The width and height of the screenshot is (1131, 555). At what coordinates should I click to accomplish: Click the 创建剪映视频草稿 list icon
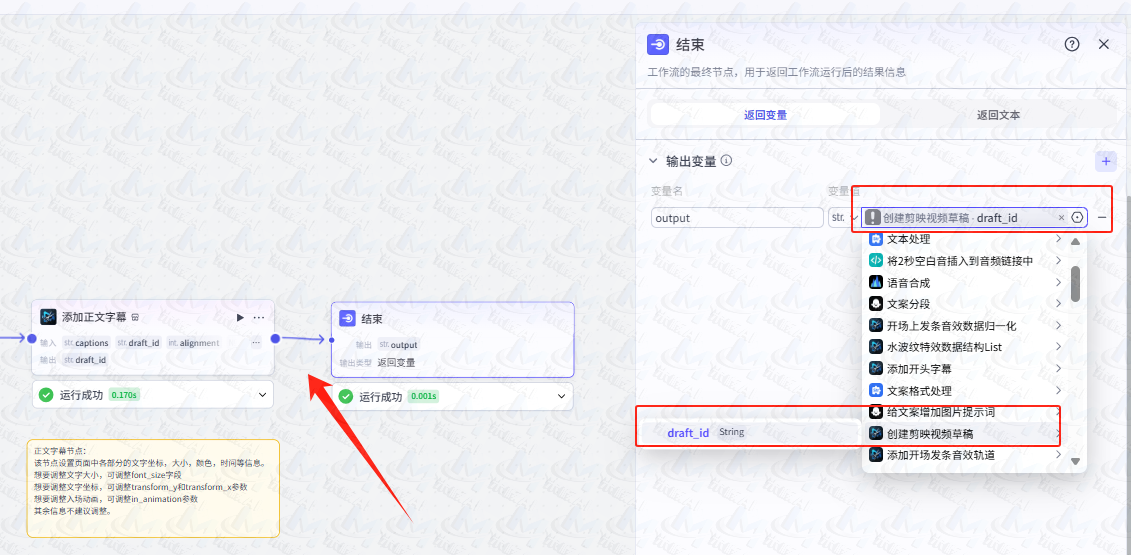[x=876, y=433]
